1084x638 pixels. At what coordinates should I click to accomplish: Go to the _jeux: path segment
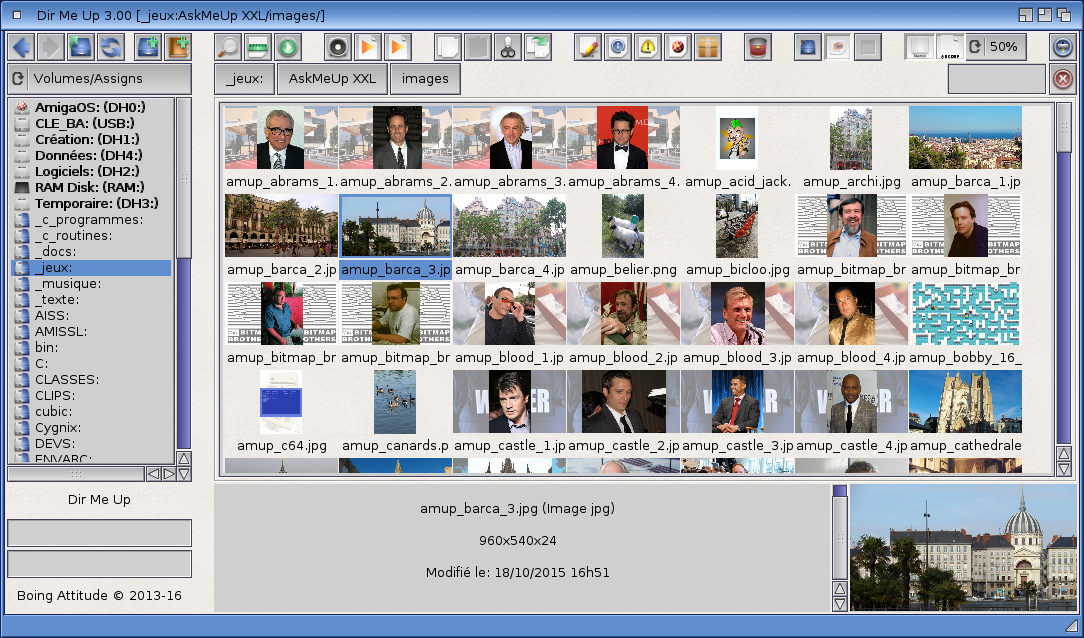(244, 79)
